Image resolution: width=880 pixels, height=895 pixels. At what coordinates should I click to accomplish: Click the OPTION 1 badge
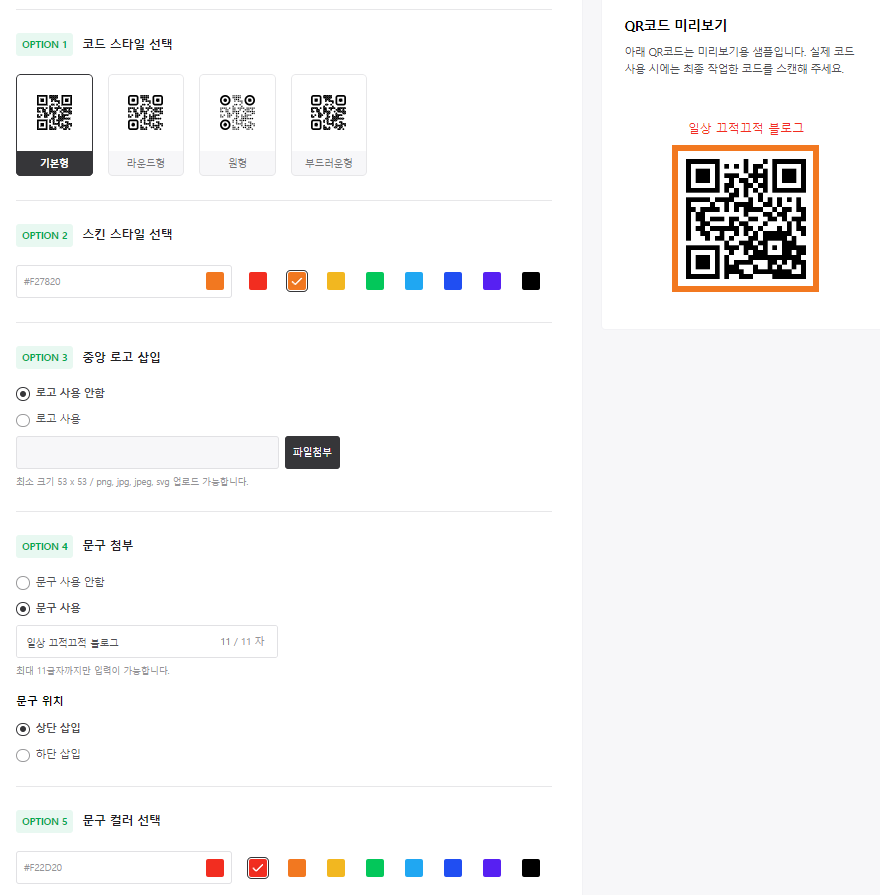tap(45, 45)
